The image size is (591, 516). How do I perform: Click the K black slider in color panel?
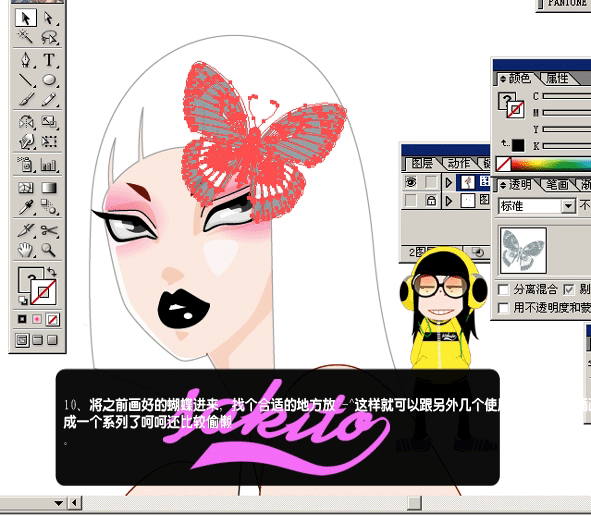click(x=567, y=146)
